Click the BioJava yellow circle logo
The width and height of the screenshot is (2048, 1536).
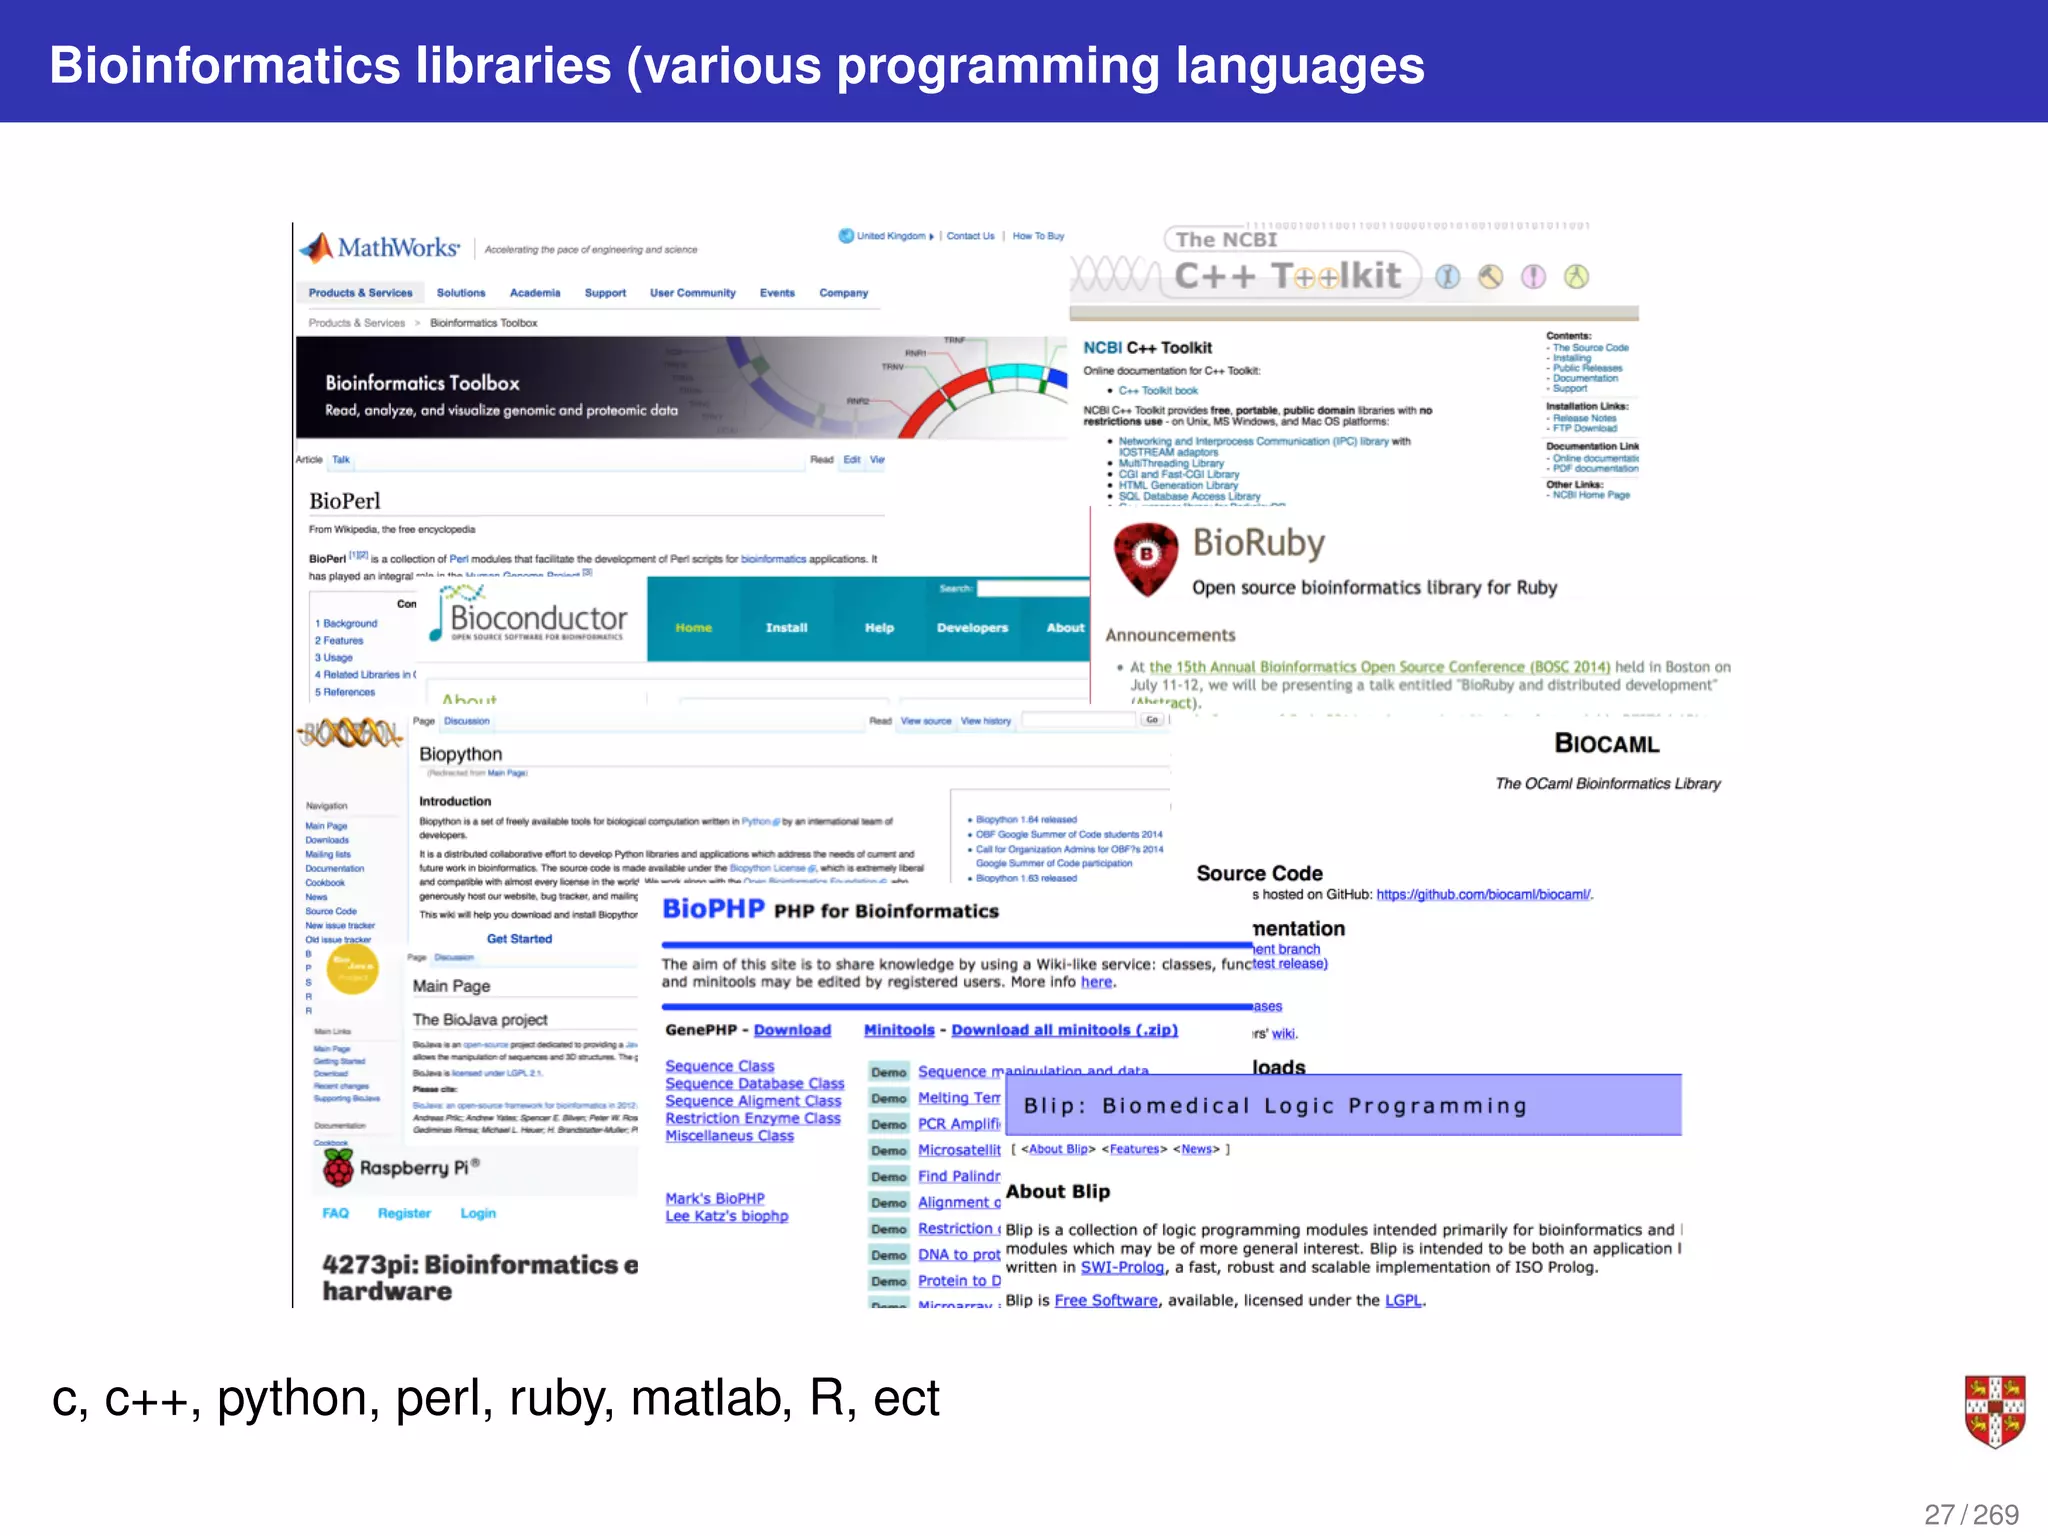tap(353, 968)
